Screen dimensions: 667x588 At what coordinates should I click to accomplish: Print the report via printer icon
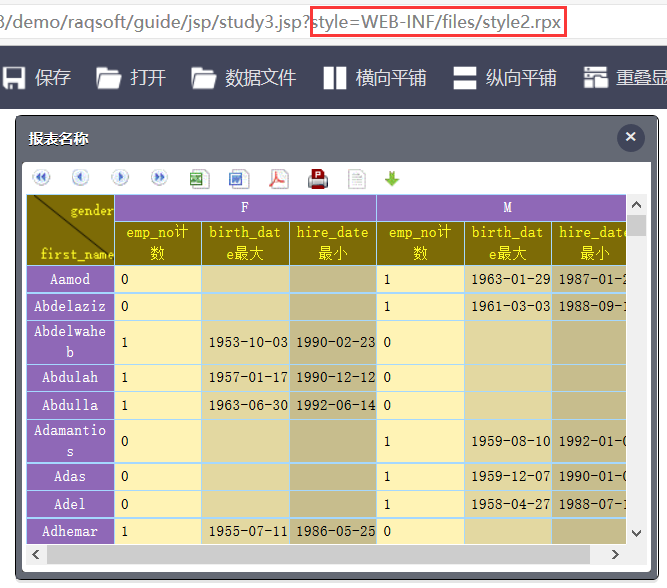point(318,179)
